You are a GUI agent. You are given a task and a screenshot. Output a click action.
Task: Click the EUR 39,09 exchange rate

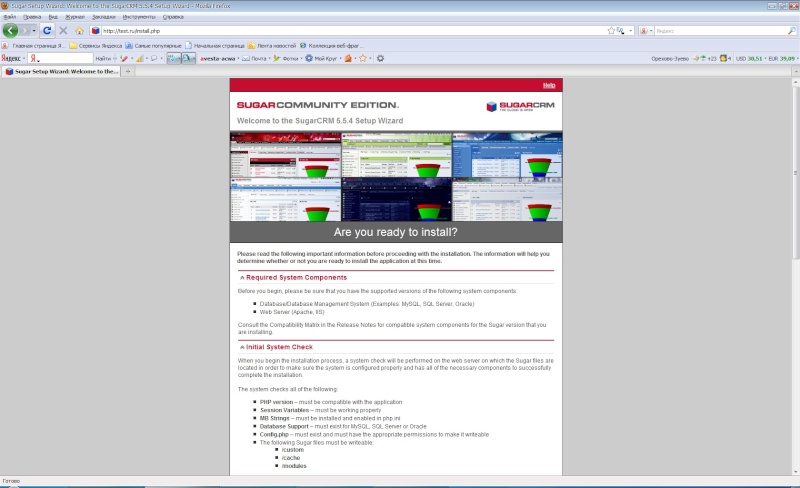click(x=782, y=58)
